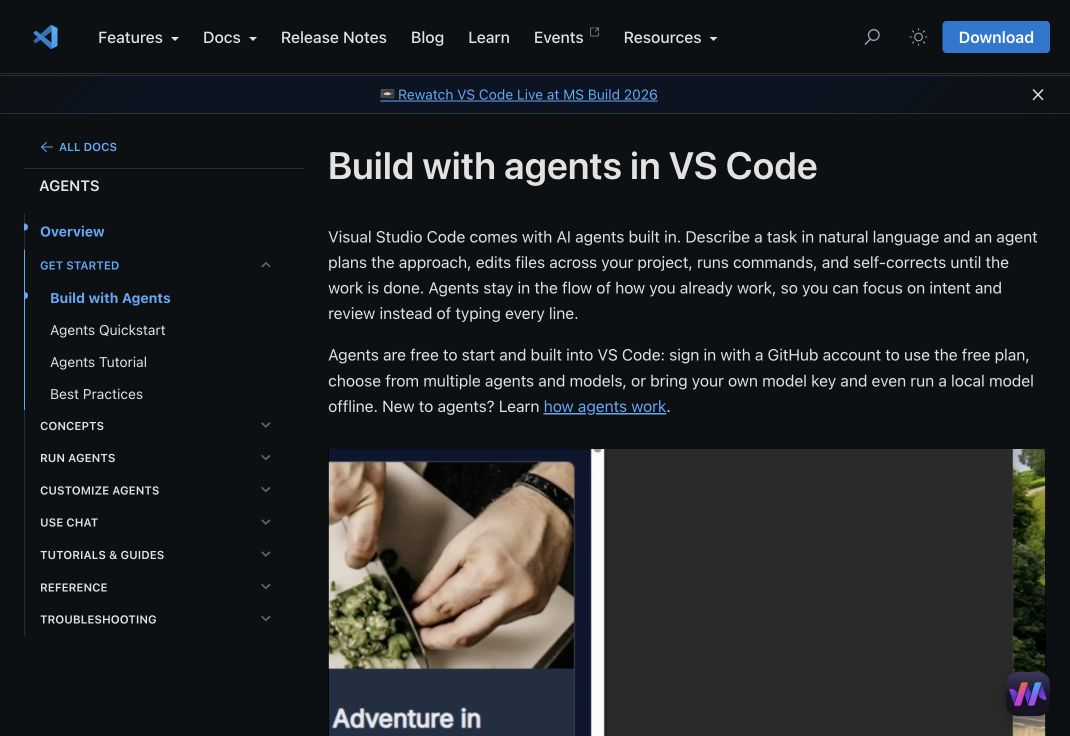
Task: Click the 'Adventure in' card heading
Action: (407, 718)
